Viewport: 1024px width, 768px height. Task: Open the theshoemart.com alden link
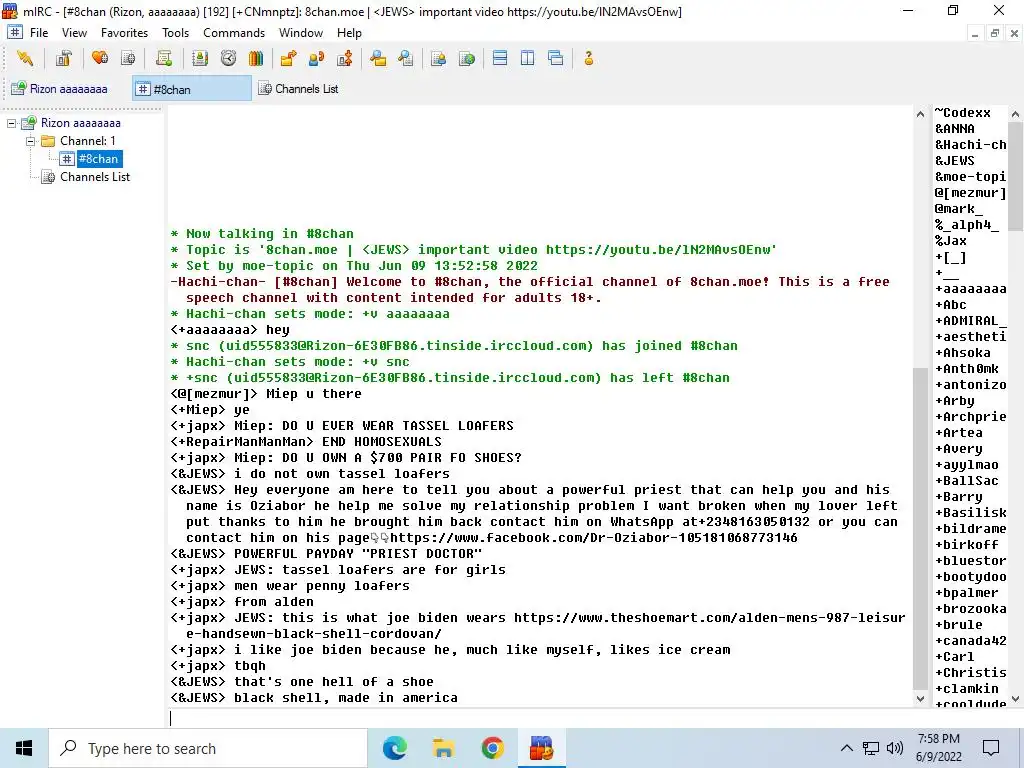click(x=709, y=618)
